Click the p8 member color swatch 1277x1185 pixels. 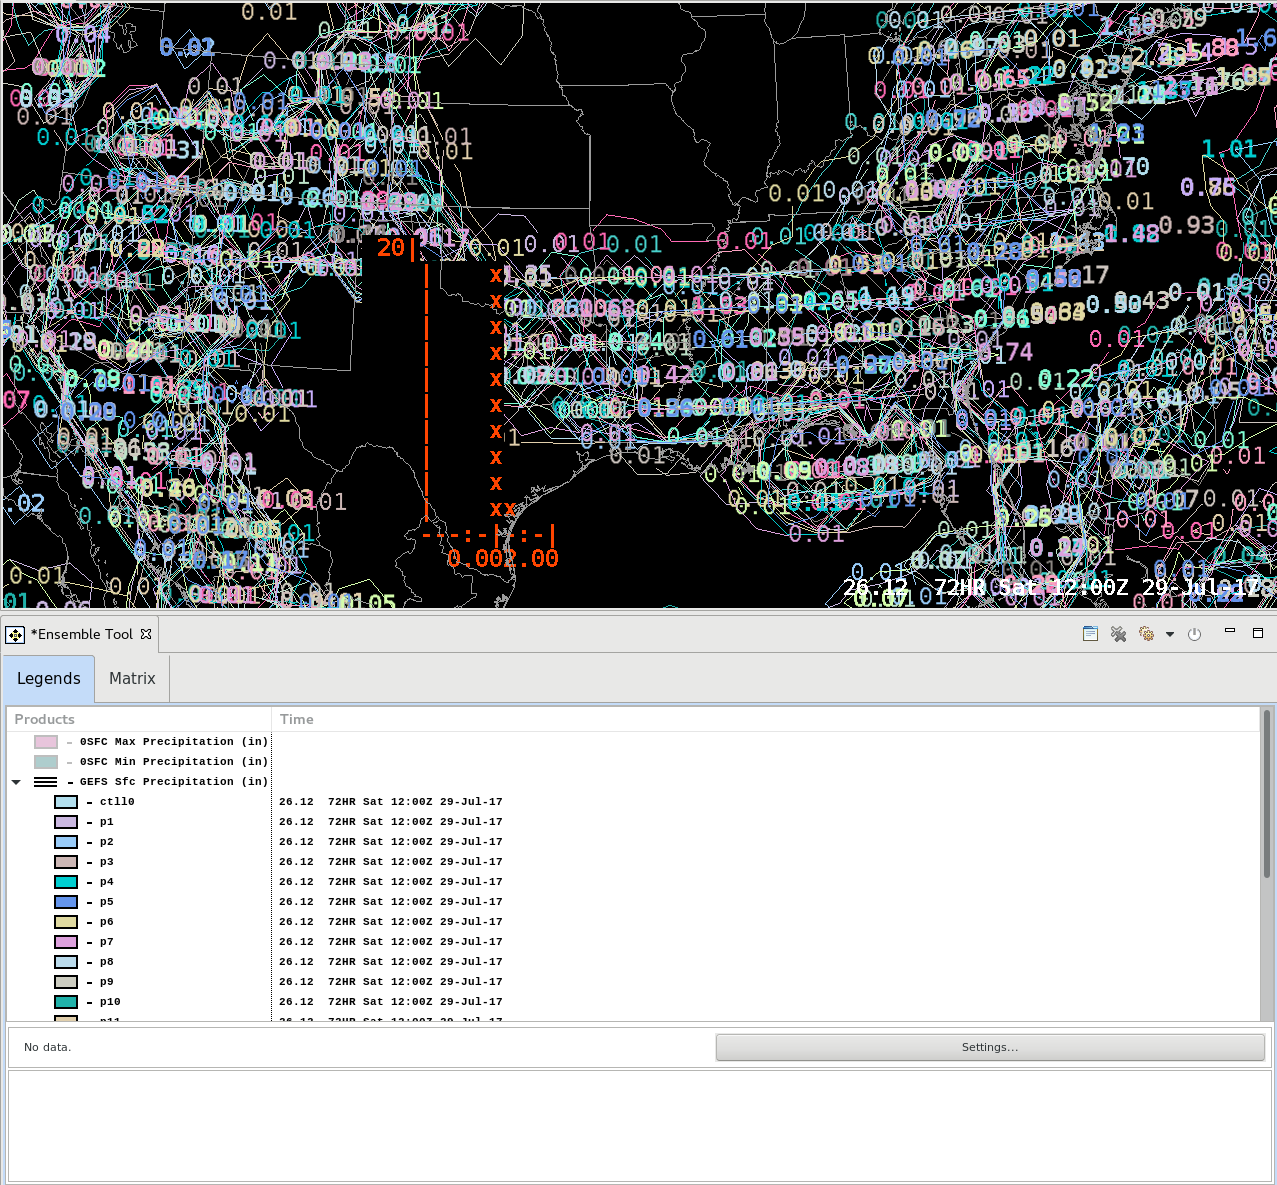point(66,962)
